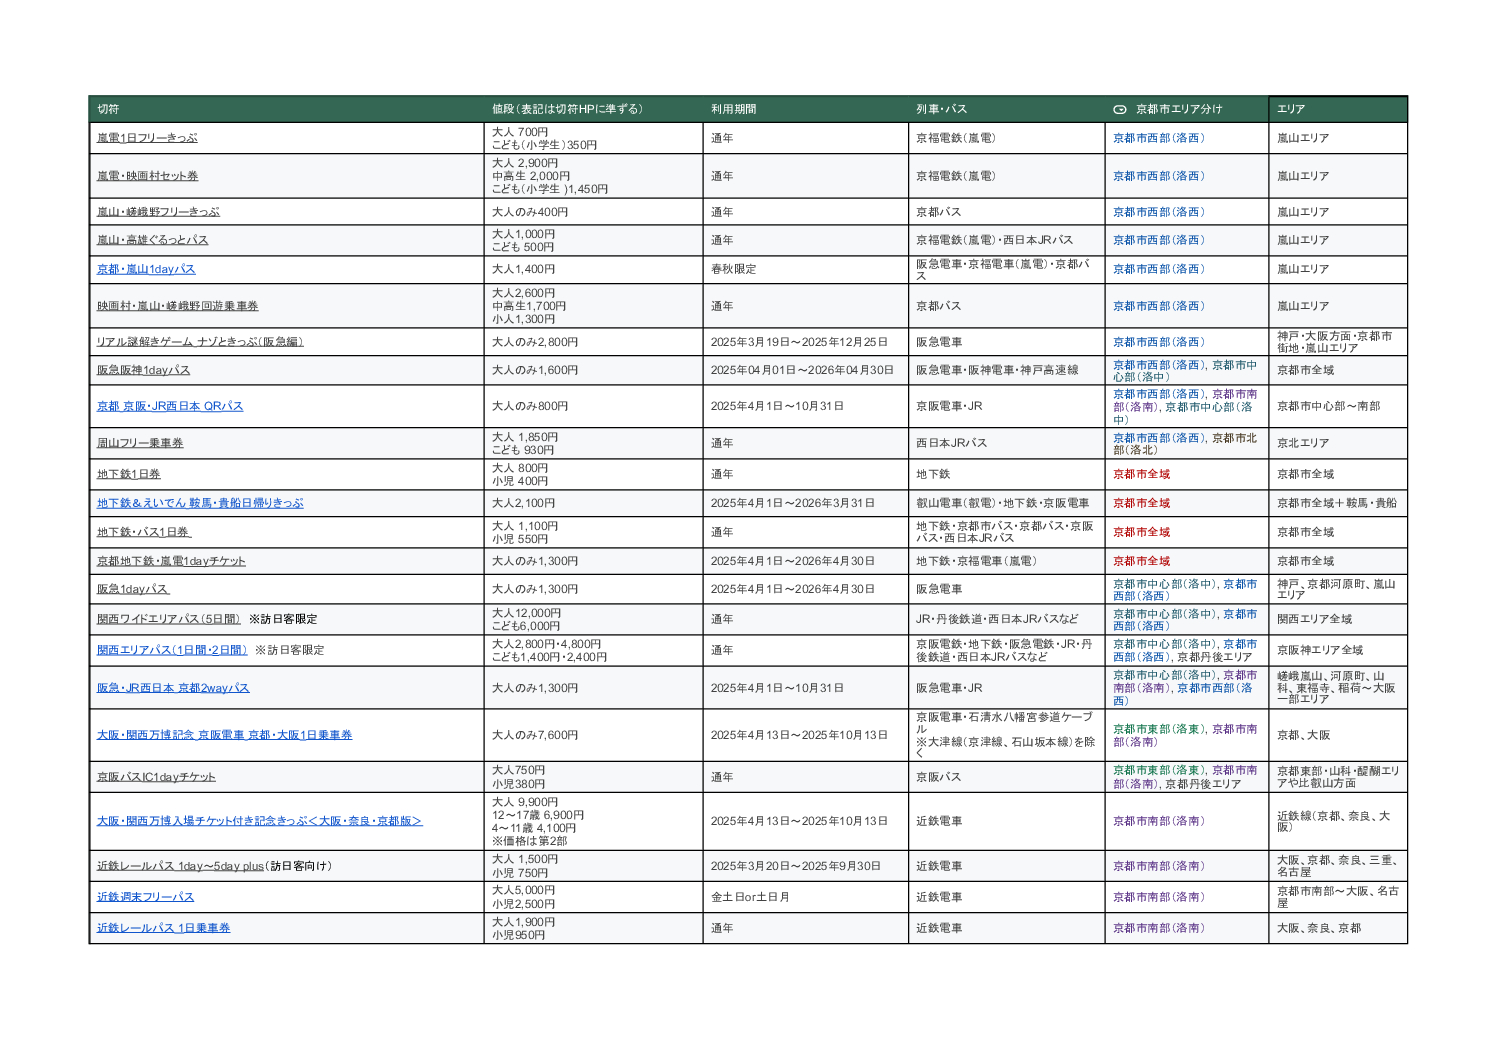Follow 関西エリアパス(1日間・2日間) link
This screenshot has height=1058, width=1497.
tap(172, 650)
